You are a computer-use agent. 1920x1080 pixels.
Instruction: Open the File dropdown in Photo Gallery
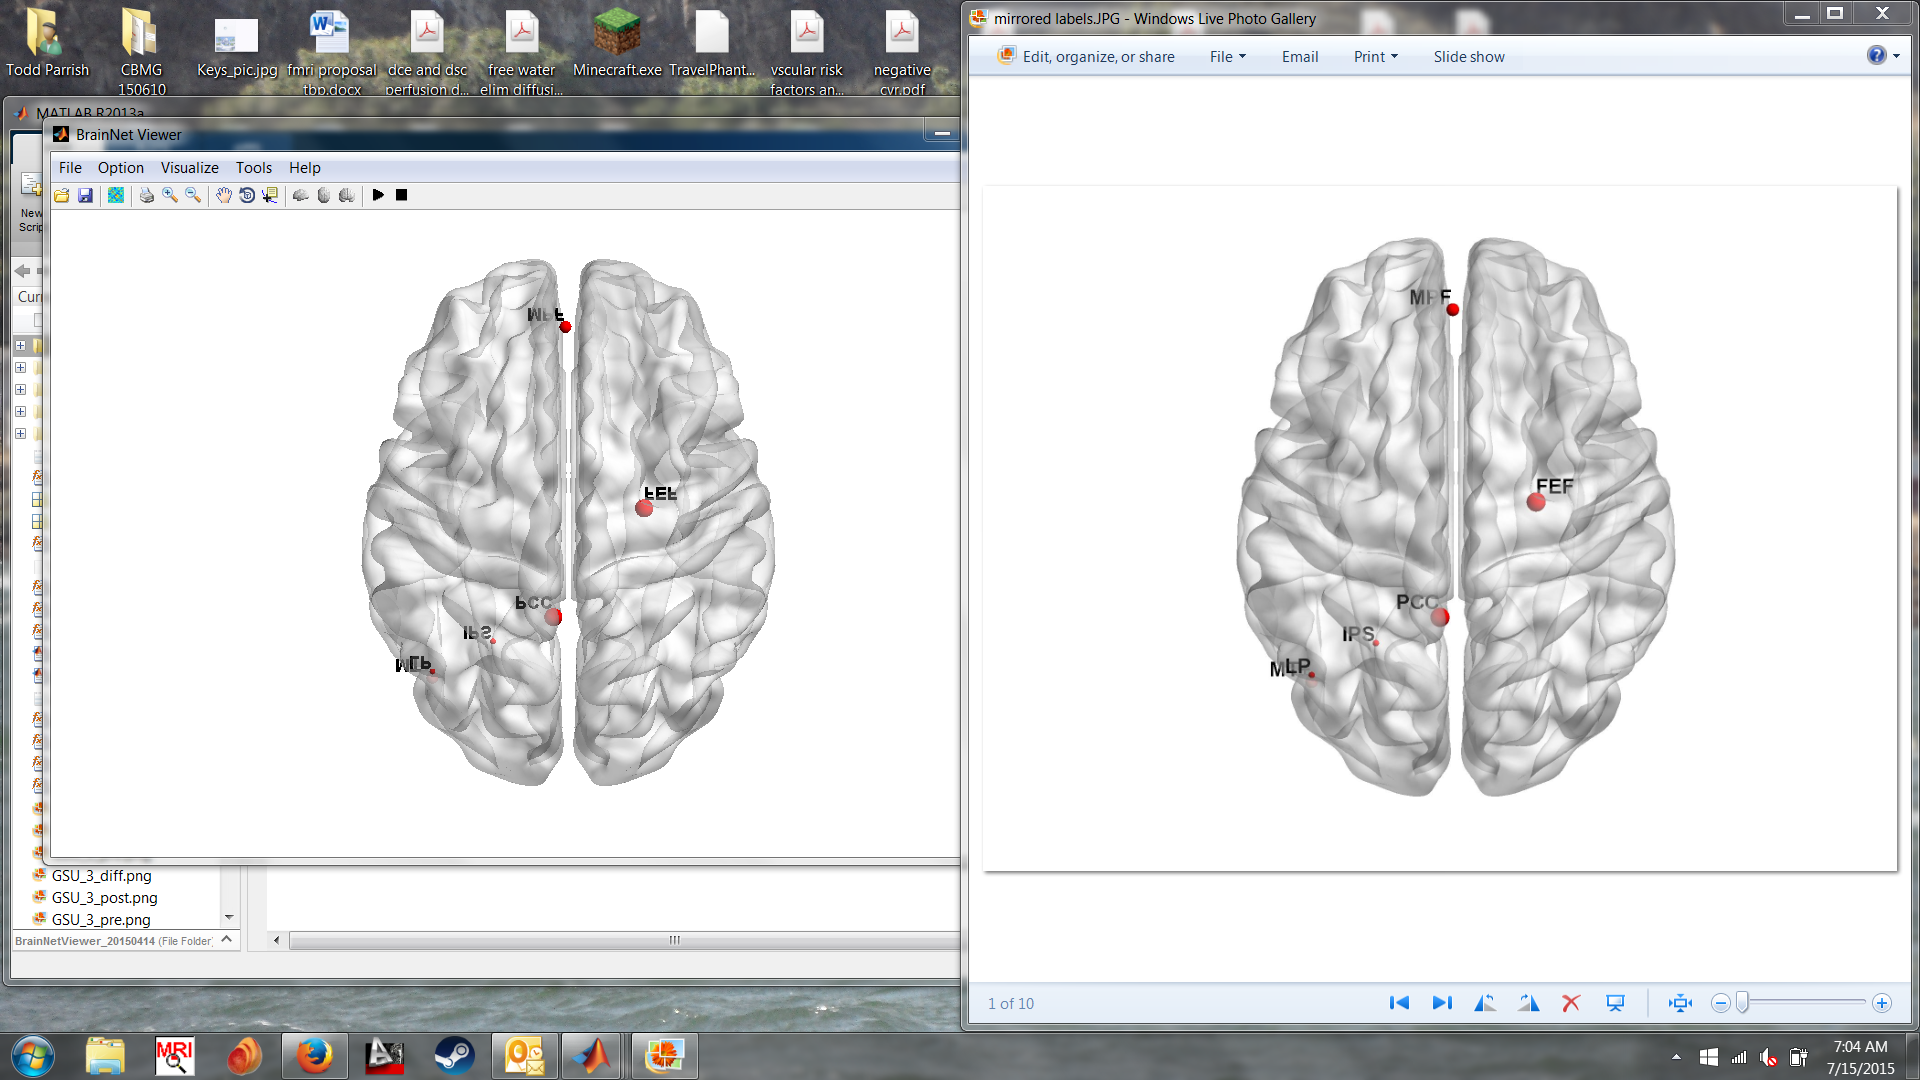[1227, 57]
